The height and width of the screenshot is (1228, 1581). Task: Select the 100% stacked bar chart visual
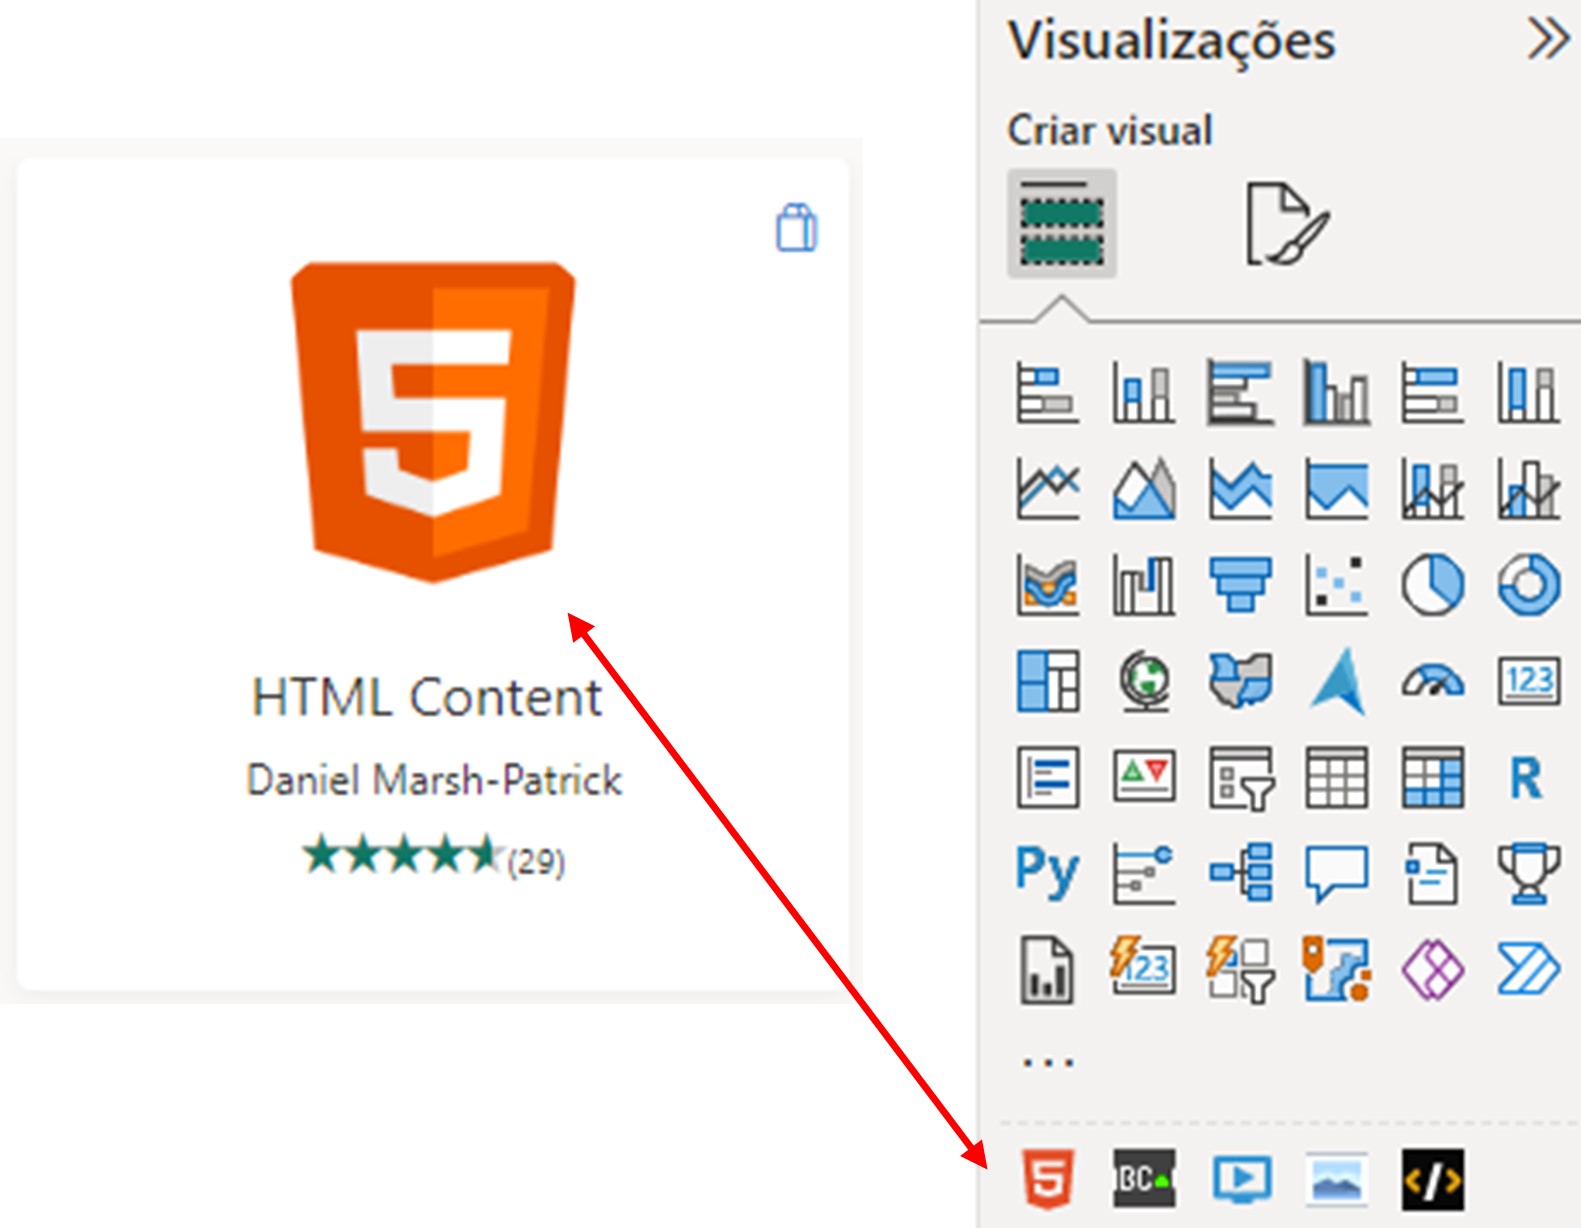(1432, 392)
